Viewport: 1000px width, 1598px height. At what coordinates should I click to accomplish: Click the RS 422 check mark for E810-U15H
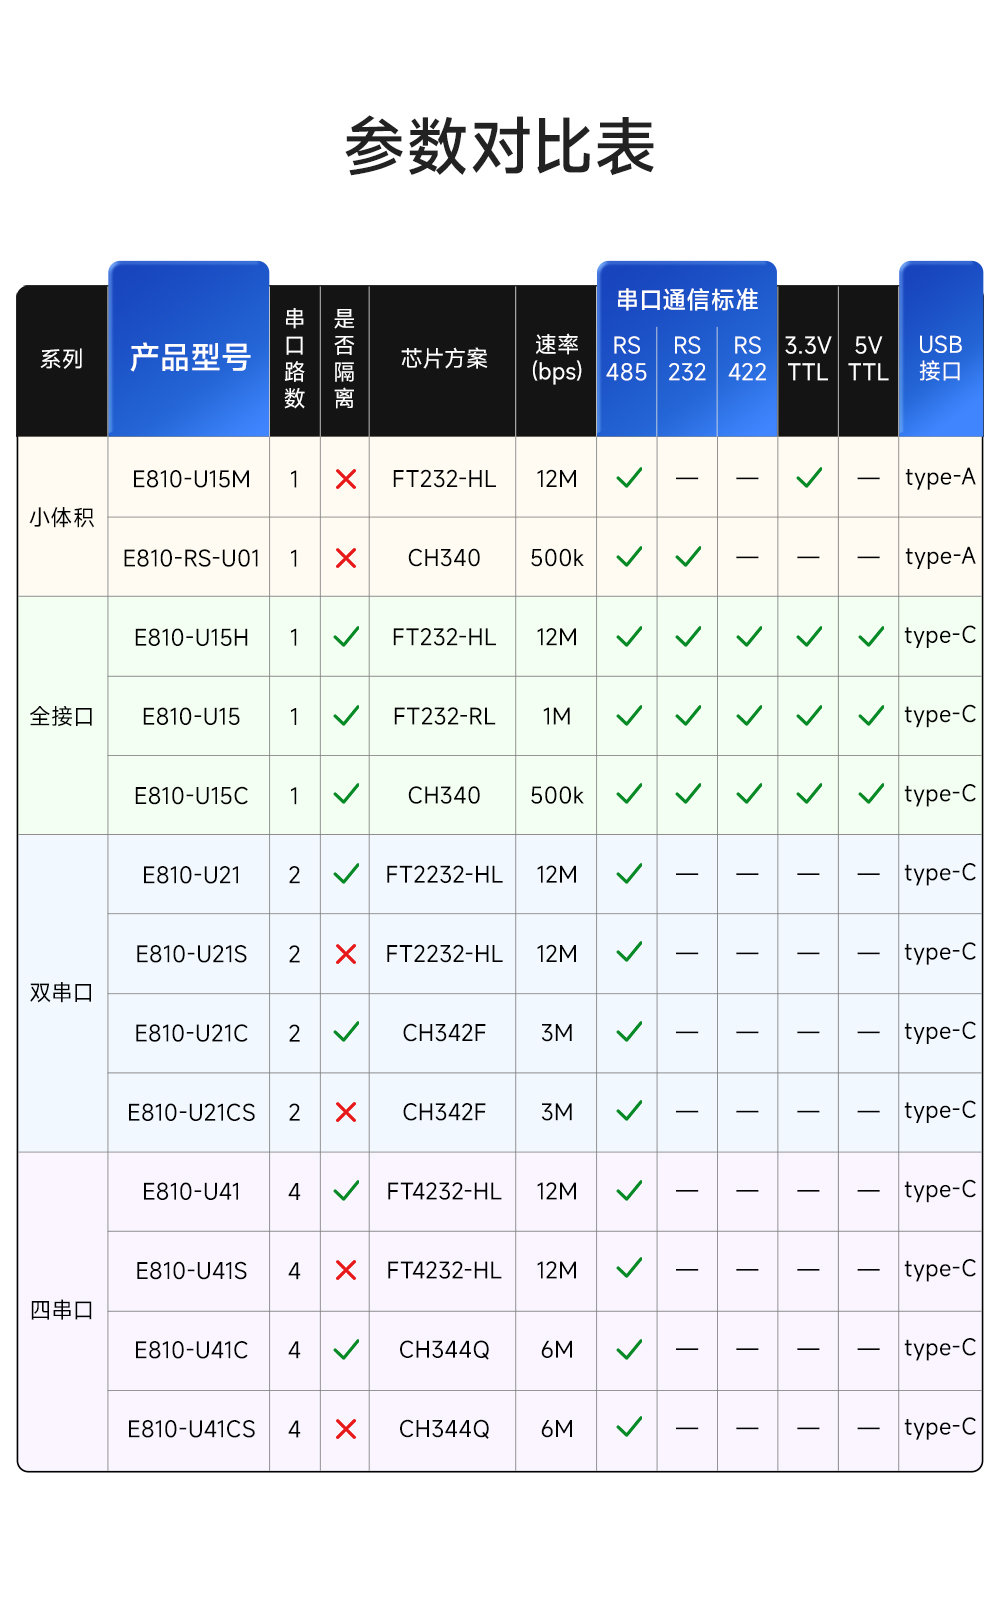[749, 636]
